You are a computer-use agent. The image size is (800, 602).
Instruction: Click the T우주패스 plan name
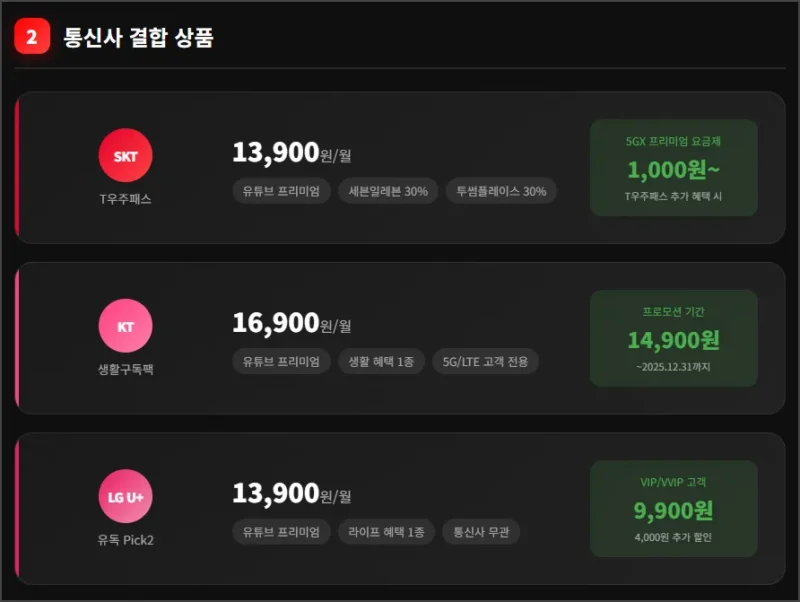click(x=125, y=199)
